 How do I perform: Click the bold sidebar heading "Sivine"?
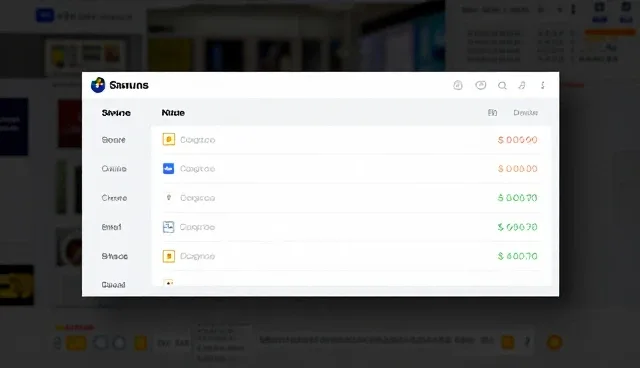click(116, 113)
